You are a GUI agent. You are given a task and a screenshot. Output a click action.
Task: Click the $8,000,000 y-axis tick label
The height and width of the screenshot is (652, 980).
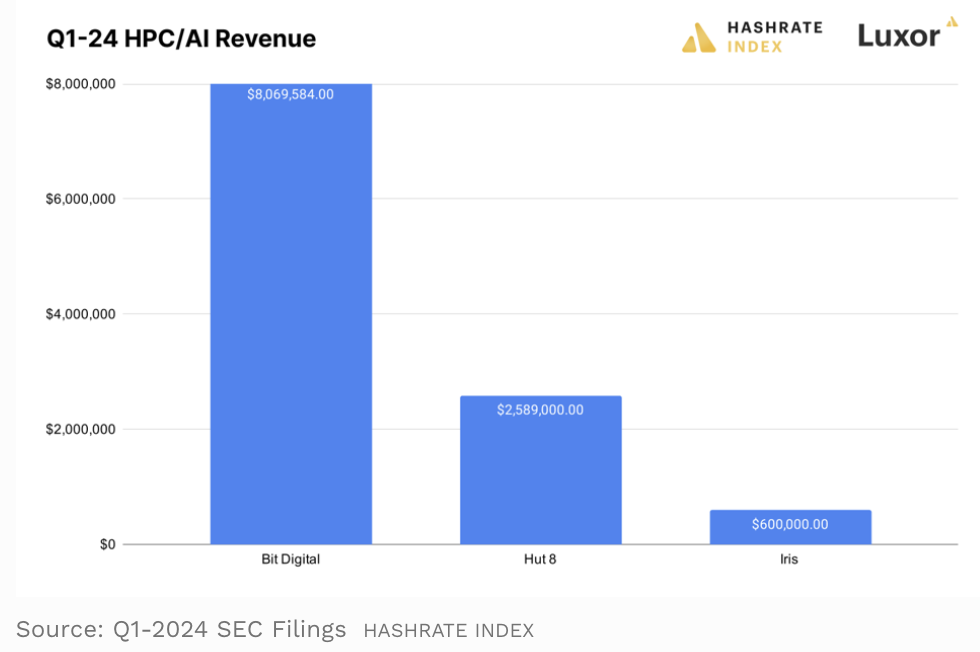pos(81,84)
